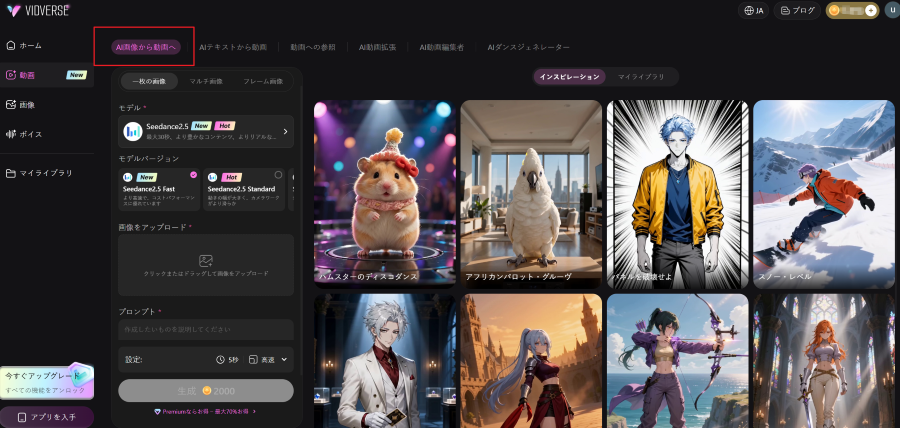This screenshot has height=428, width=900.
Task: Click the image upload icon
Action: tap(206, 261)
